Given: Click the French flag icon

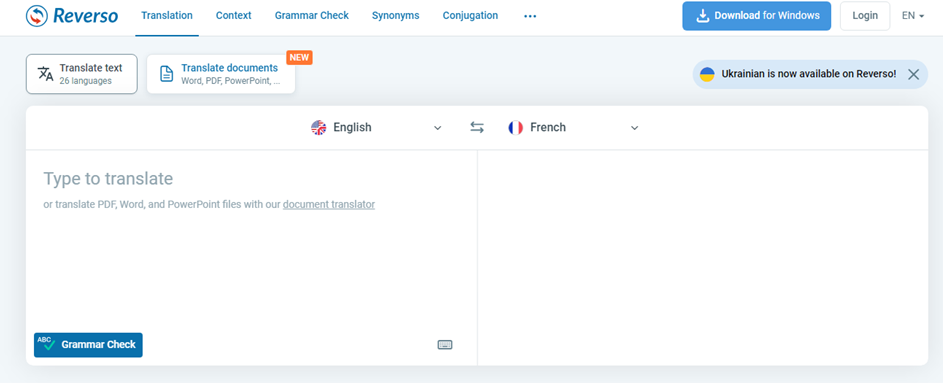Looking at the screenshot, I should tap(515, 127).
